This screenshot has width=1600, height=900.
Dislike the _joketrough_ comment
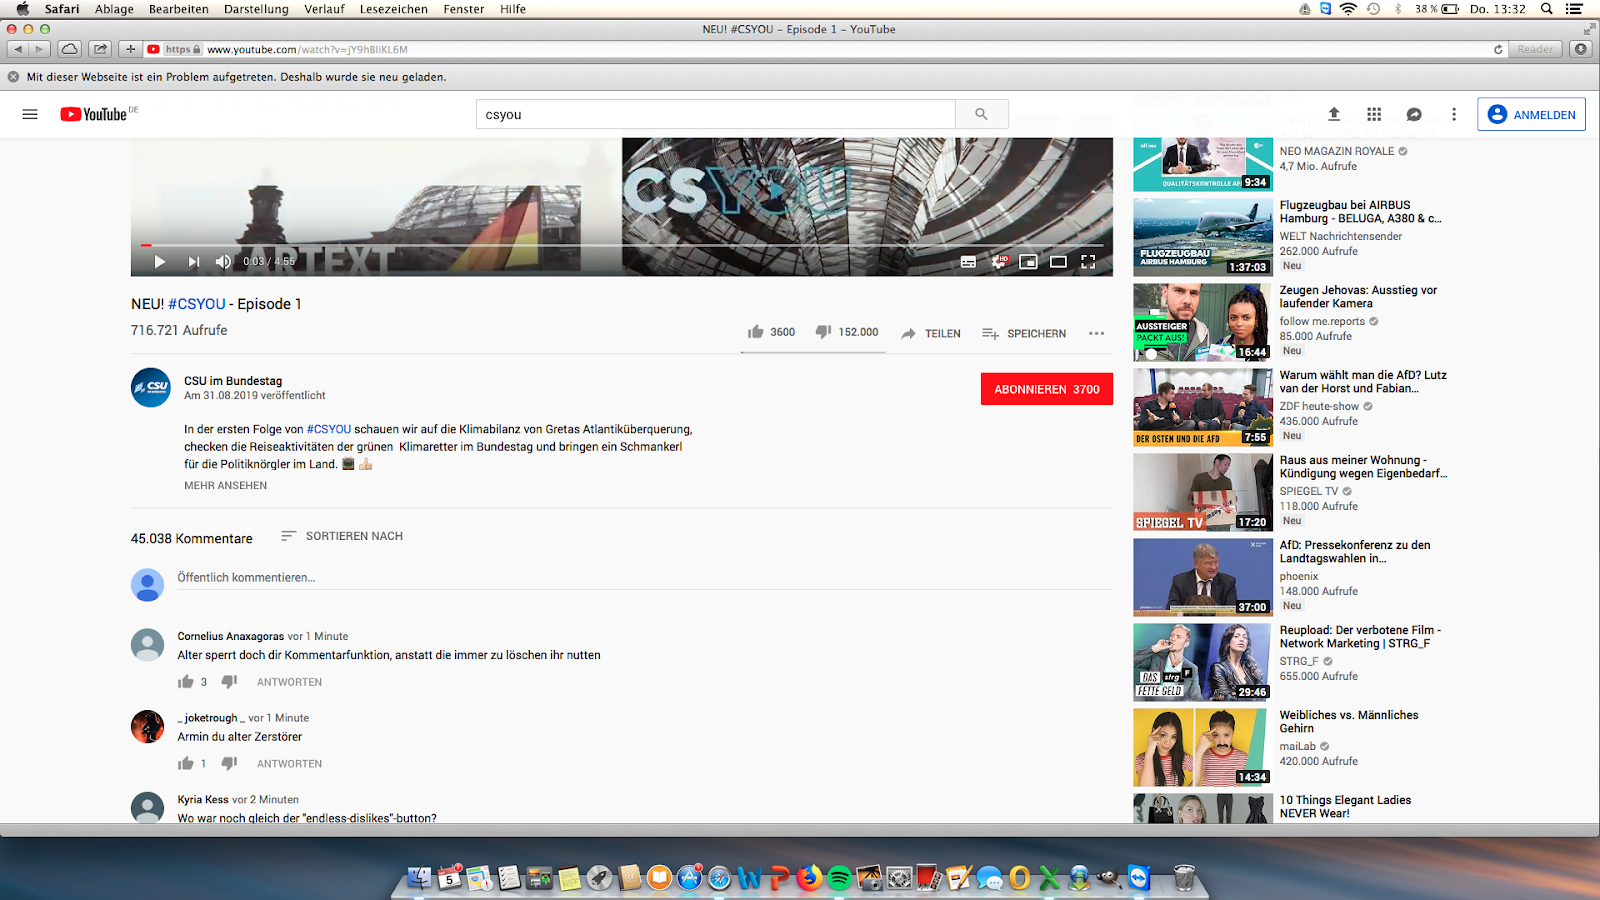coord(229,764)
